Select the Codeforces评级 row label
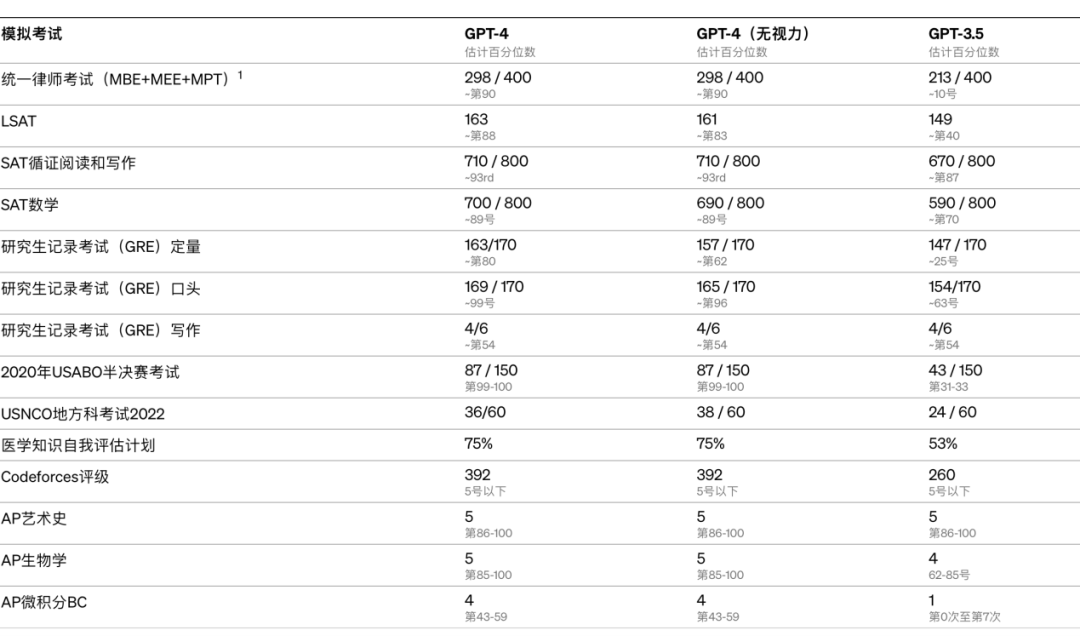 point(55,477)
